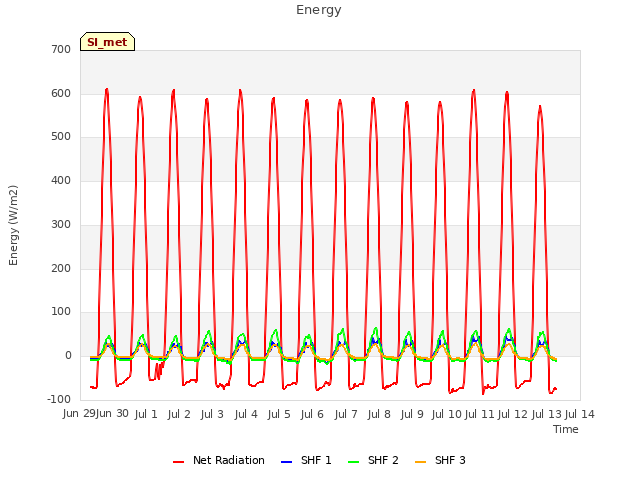Click the Jul 10 x-axis label
The image size is (640, 480).
tap(447, 414)
